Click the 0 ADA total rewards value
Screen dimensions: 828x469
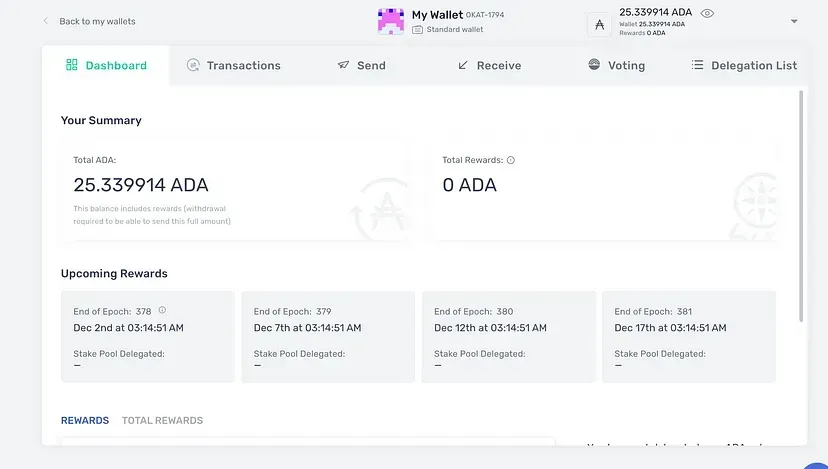pyautogui.click(x=469, y=185)
